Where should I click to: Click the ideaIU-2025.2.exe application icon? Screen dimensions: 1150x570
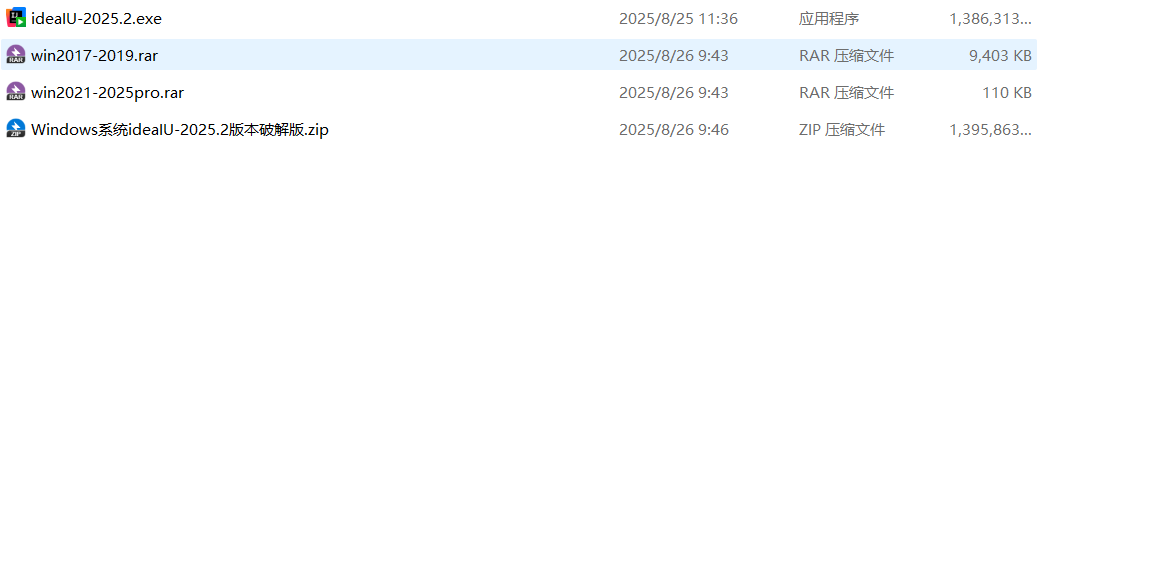point(15,18)
